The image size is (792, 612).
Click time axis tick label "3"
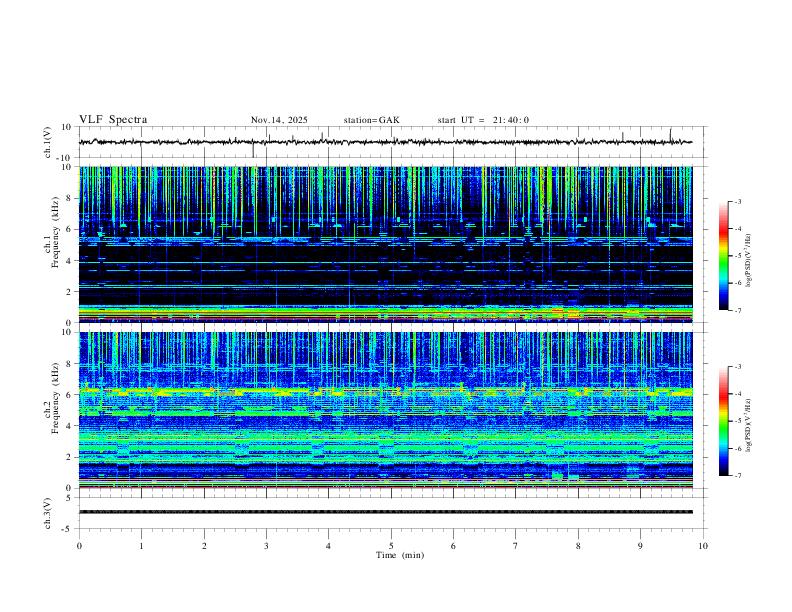point(266,546)
